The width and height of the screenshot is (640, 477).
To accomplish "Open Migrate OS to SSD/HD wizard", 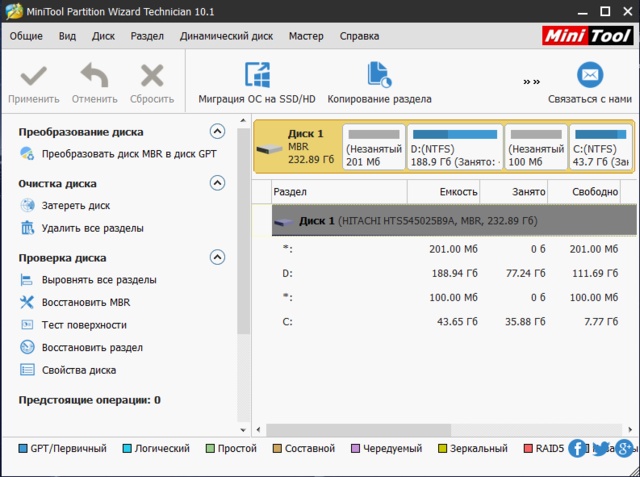I will point(257,76).
